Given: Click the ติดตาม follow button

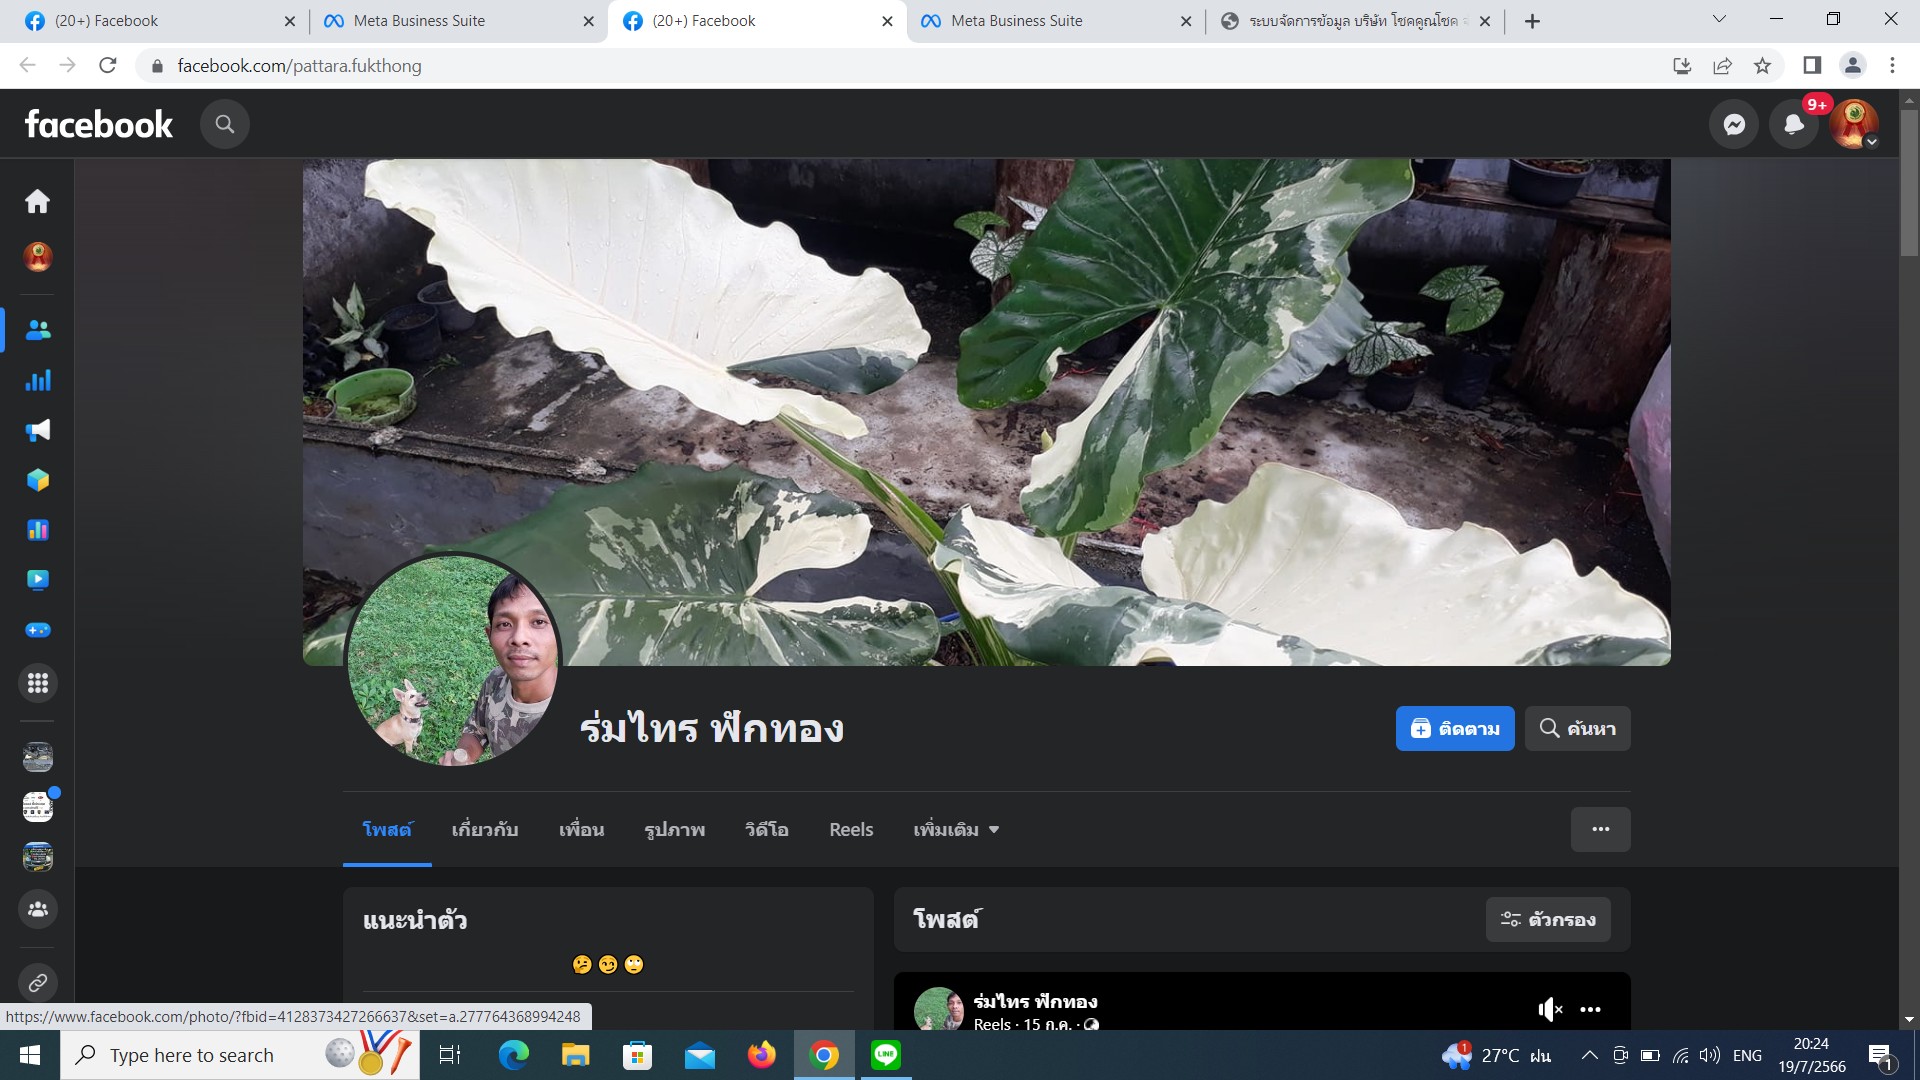Looking at the screenshot, I should 1454,728.
